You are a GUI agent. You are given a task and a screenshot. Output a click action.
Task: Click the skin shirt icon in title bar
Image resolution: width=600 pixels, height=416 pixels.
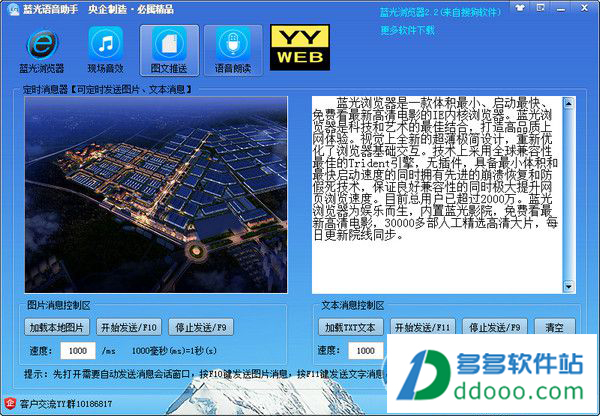520,8
